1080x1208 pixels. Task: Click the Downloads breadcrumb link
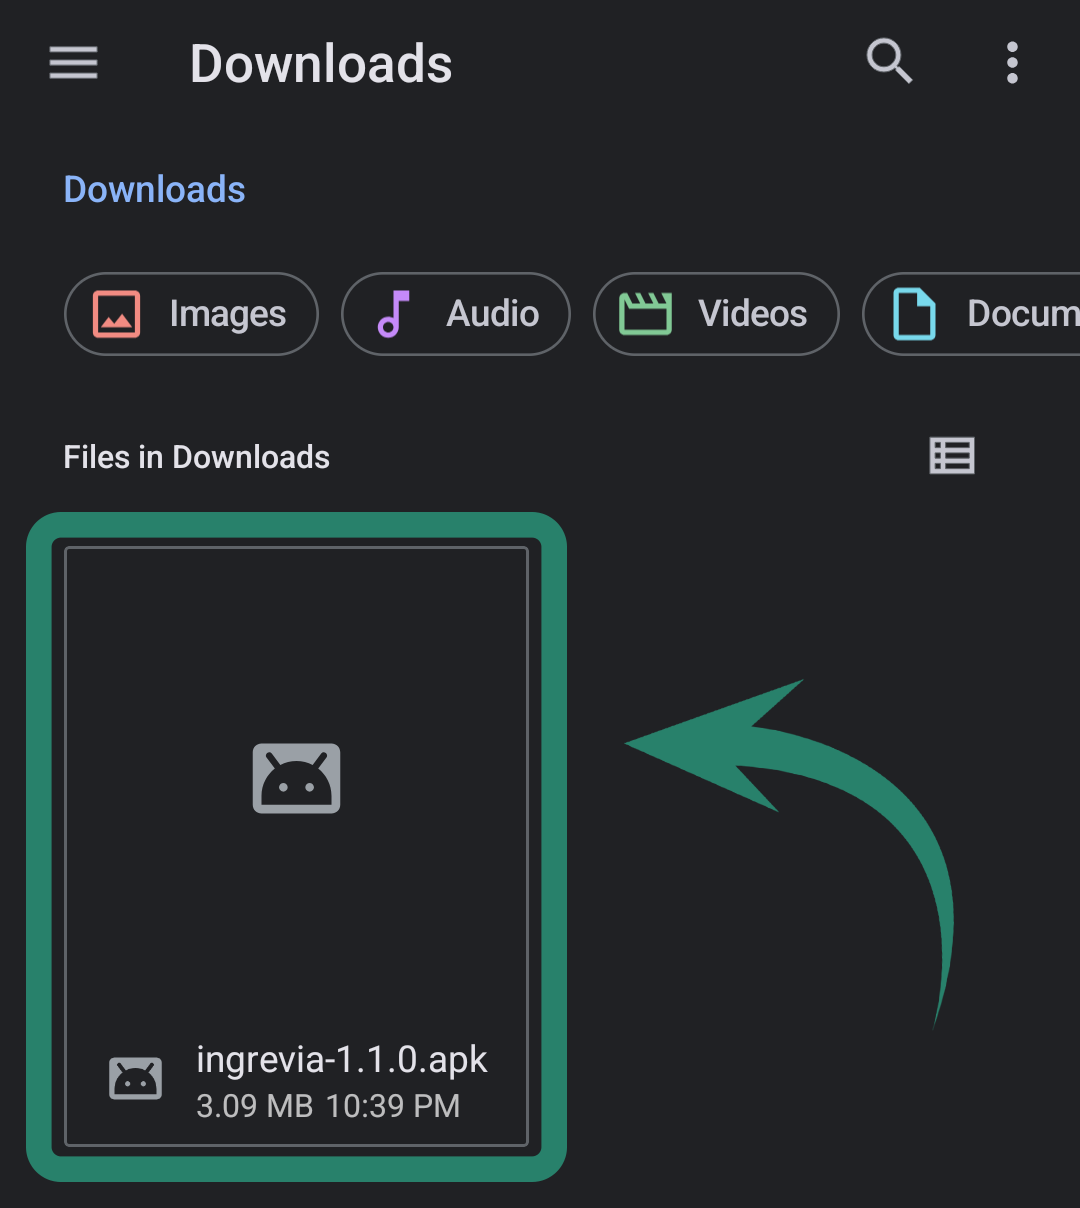click(155, 189)
